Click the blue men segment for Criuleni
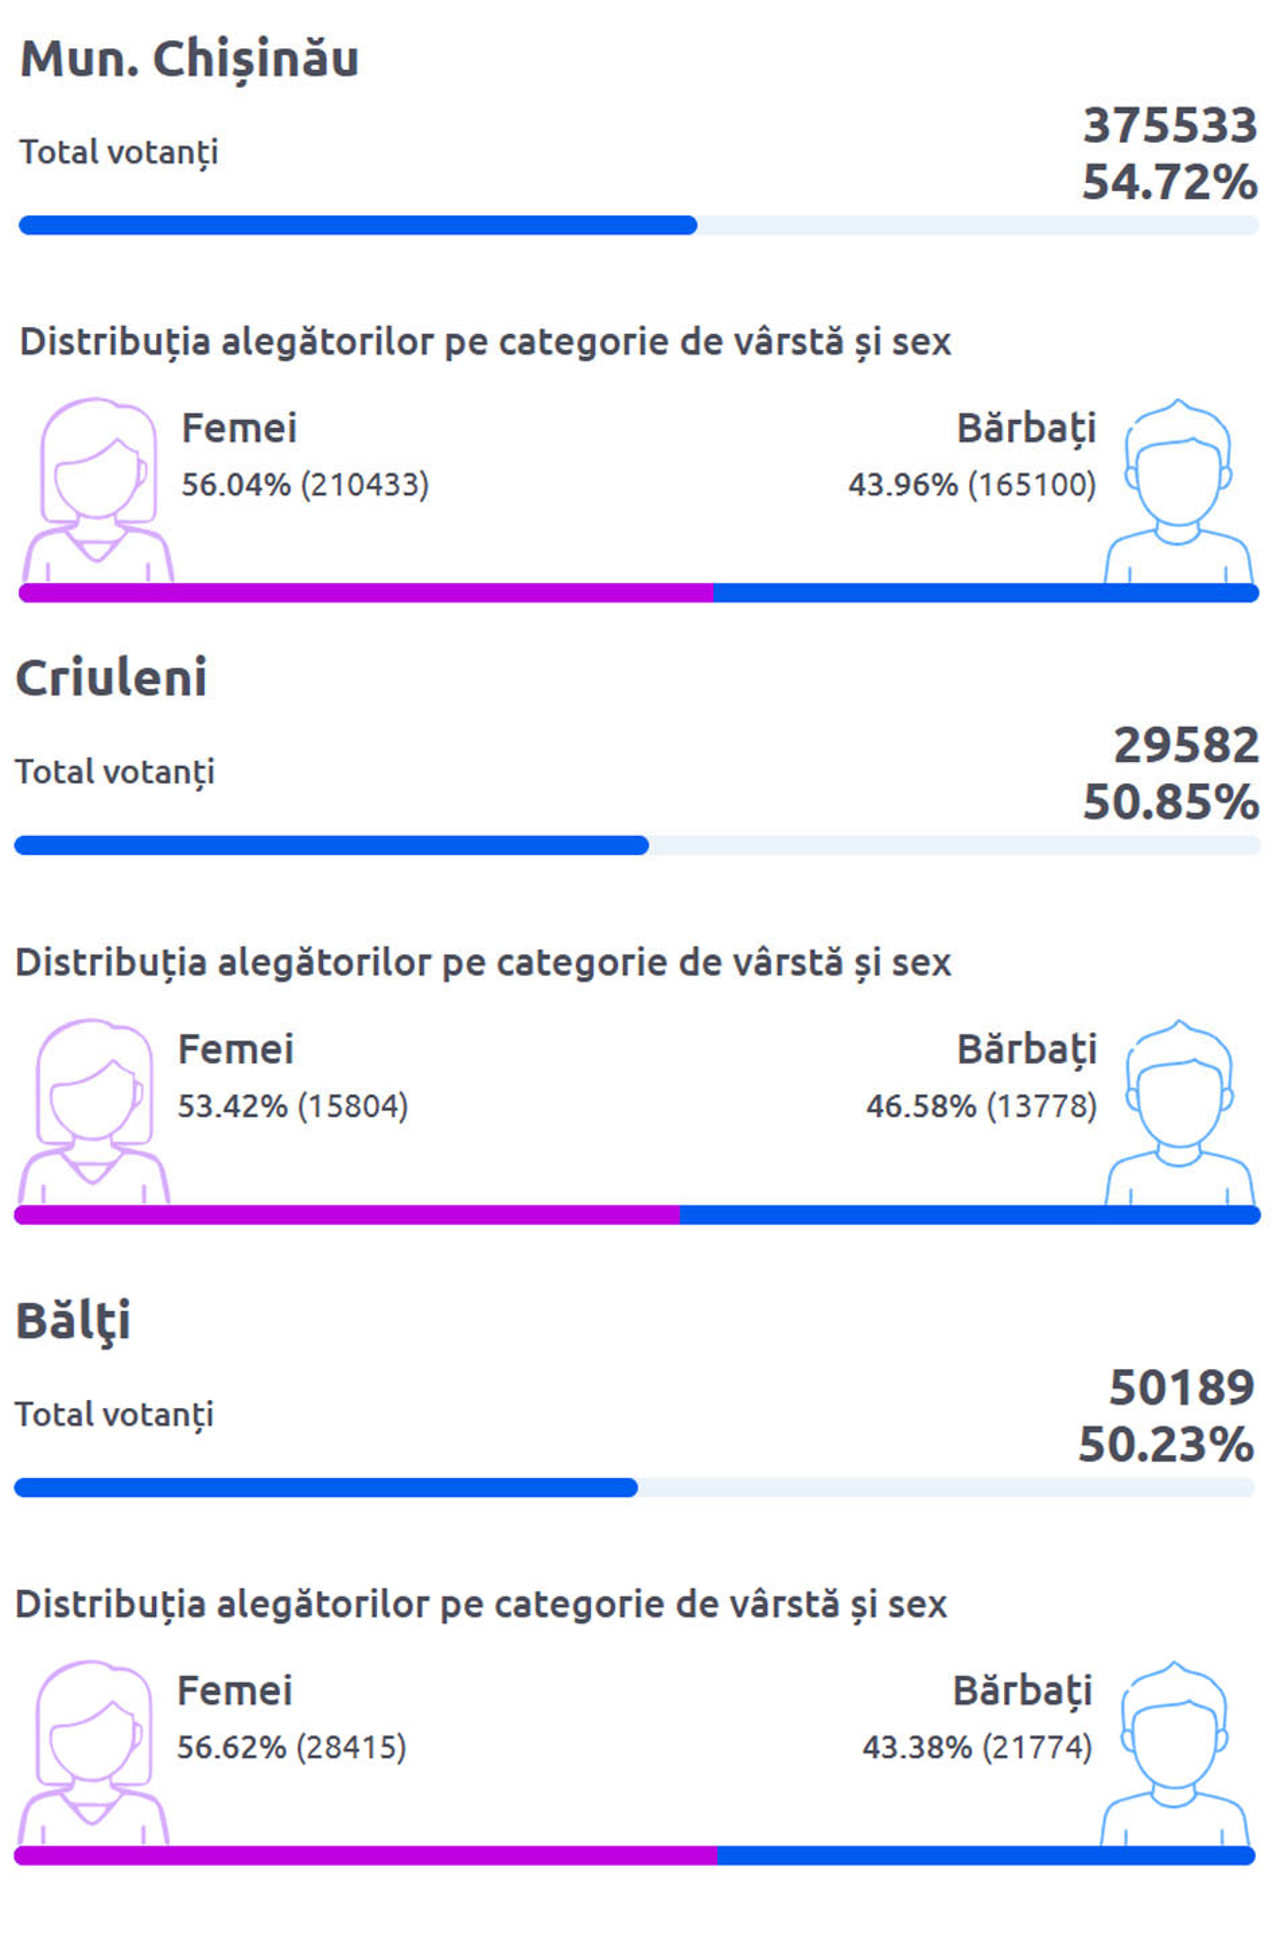Screen dimensions: 1280x1956 (968, 1215)
